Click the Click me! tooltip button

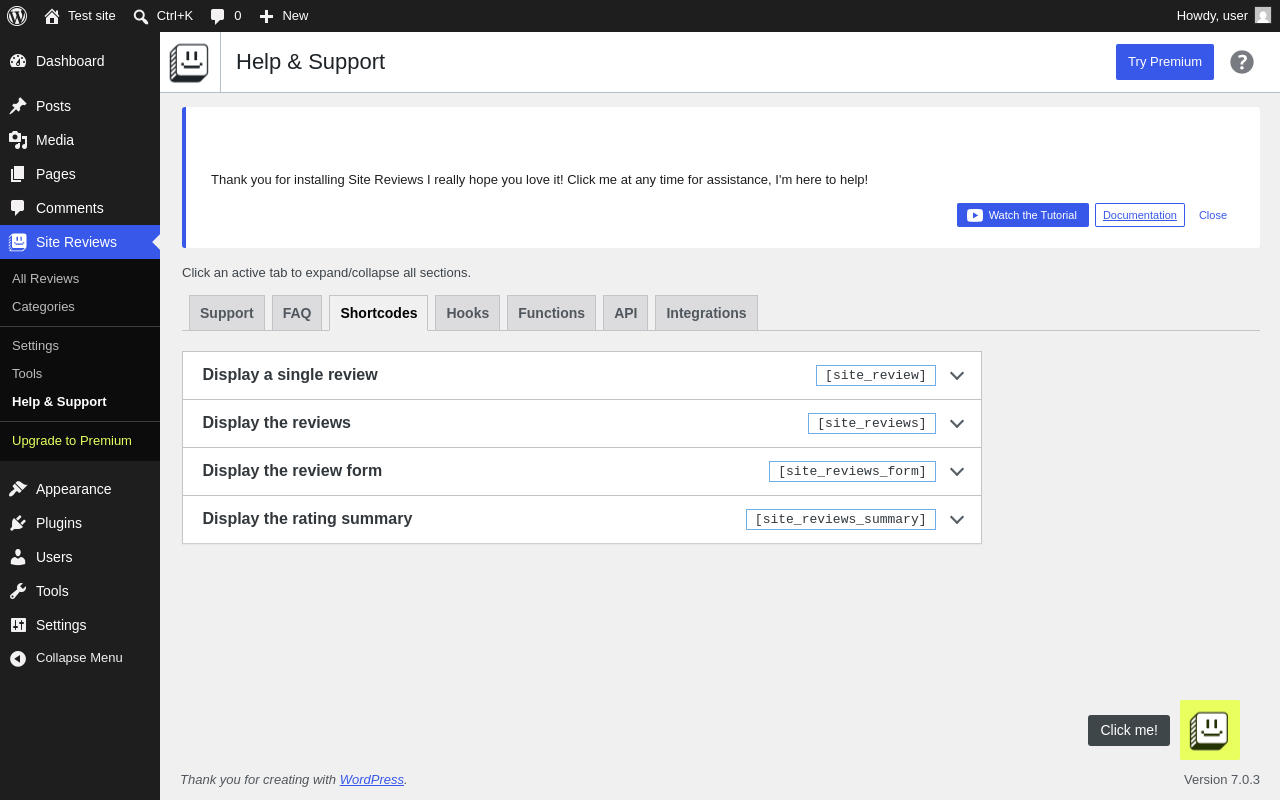[1129, 730]
